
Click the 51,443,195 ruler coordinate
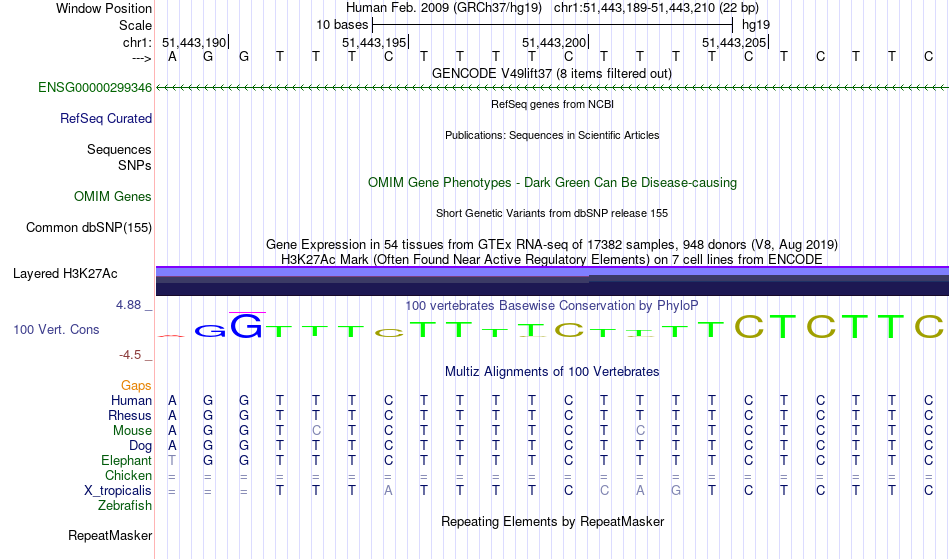[374, 42]
